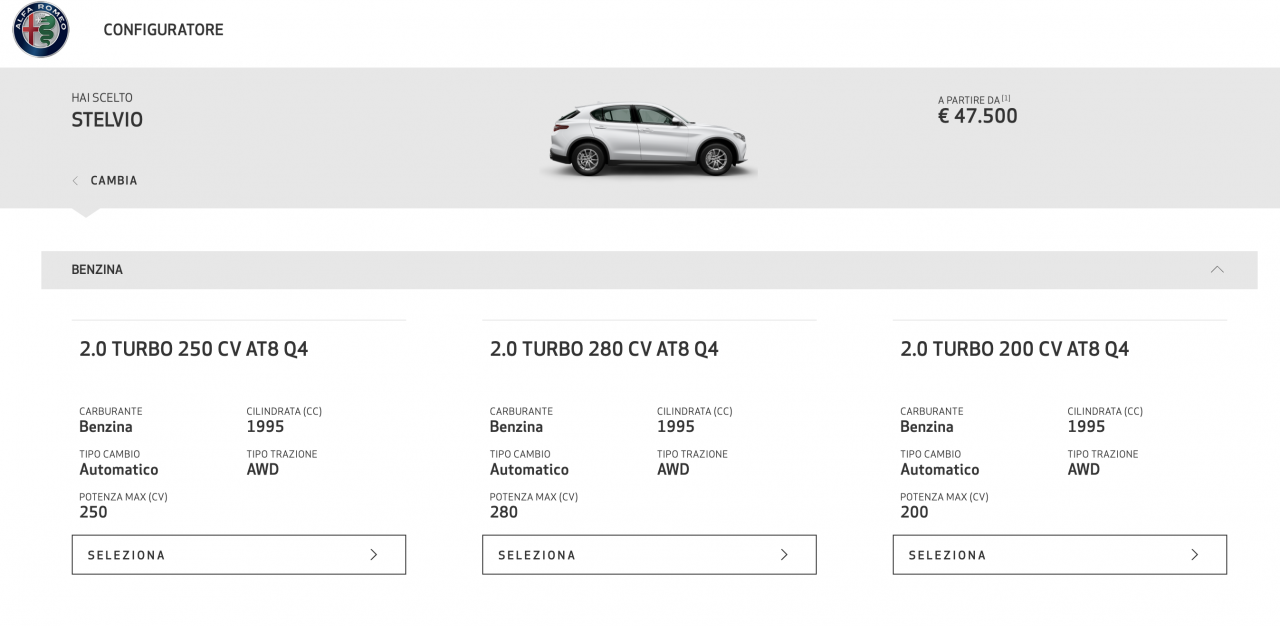Select the 2.0 Turbo 250 CV engine

tap(239, 555)
